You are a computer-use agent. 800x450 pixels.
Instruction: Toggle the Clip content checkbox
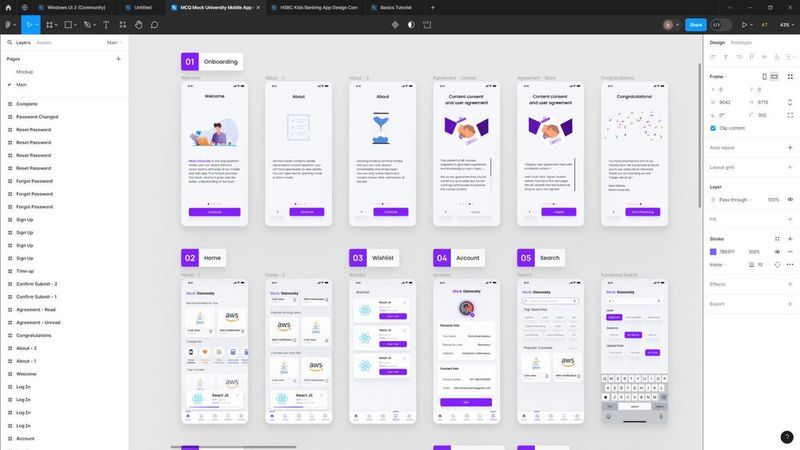713,128
